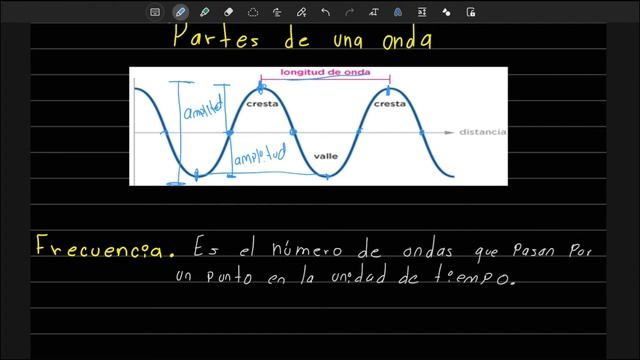Open the handwriting-to-text tool
The width and height of the screenshot is (640, 360).
tap(277, 12)
